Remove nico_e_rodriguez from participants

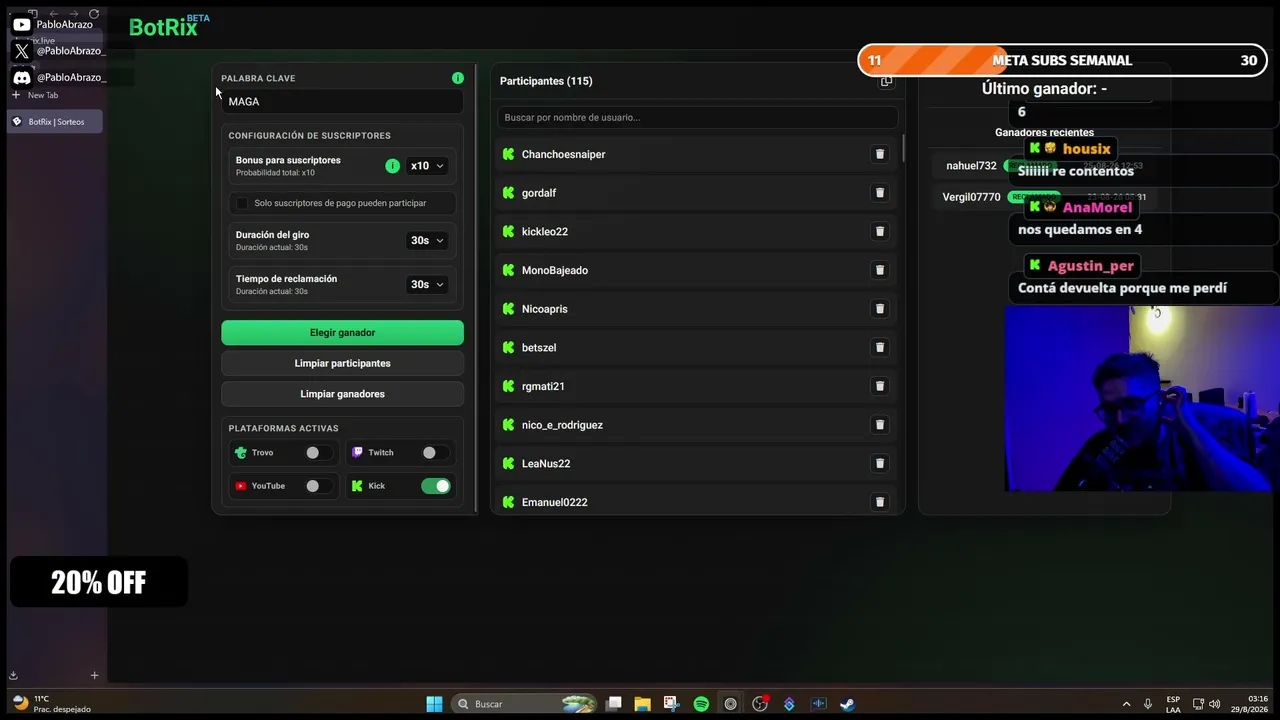tap(880, 425)
